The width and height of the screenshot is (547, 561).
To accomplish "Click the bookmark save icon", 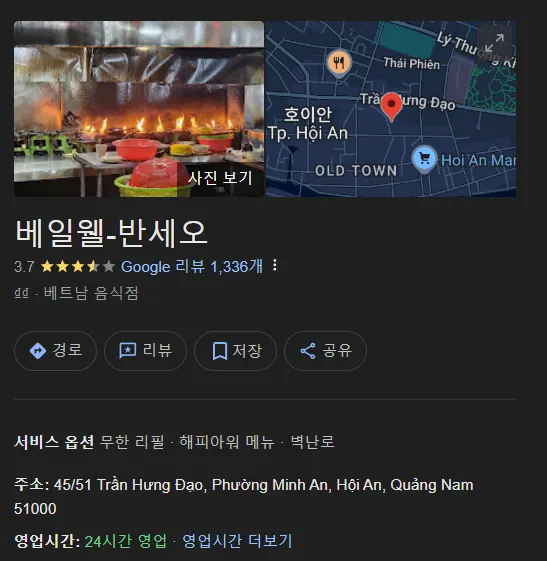I will tap(220, 351).
